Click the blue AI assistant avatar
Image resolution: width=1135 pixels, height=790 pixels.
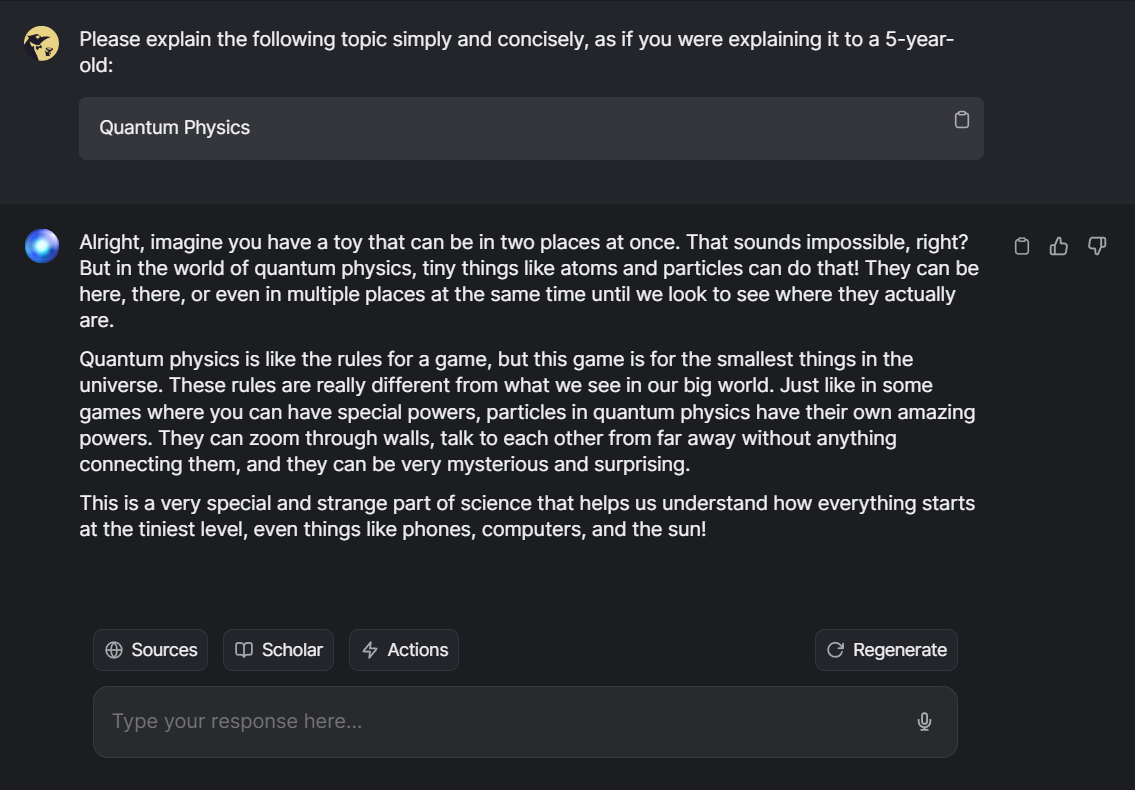point(42,246)
